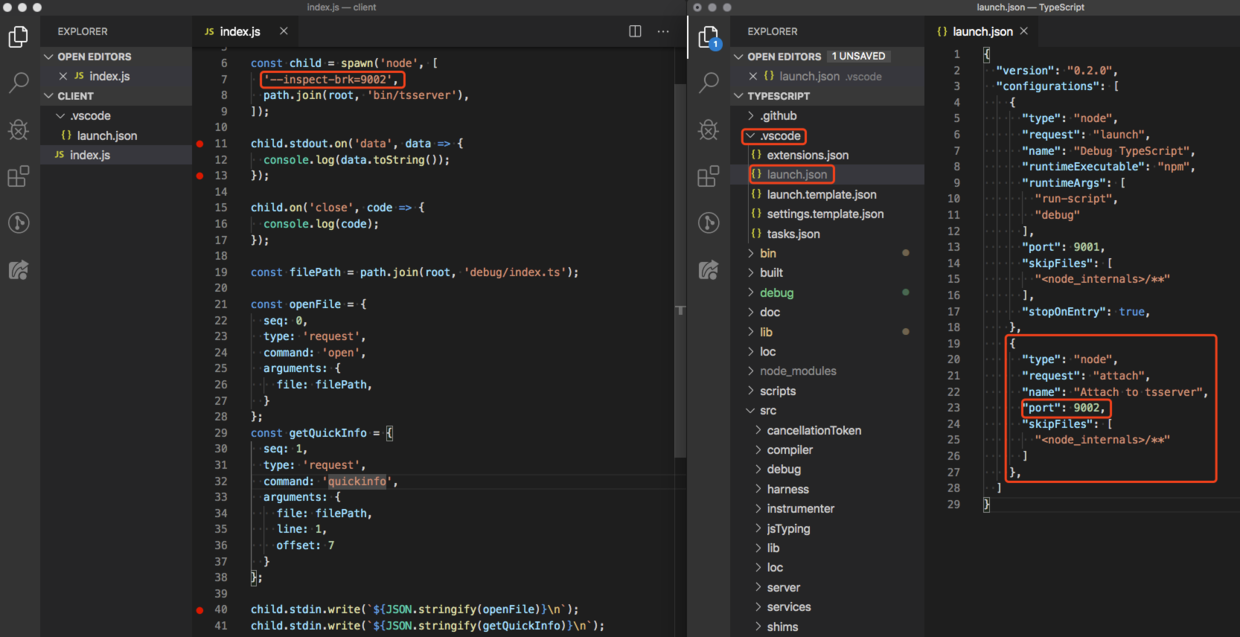Screen dimensions: 1240x637
Task: Open the Search view in the left window
Action: (18, 83)
